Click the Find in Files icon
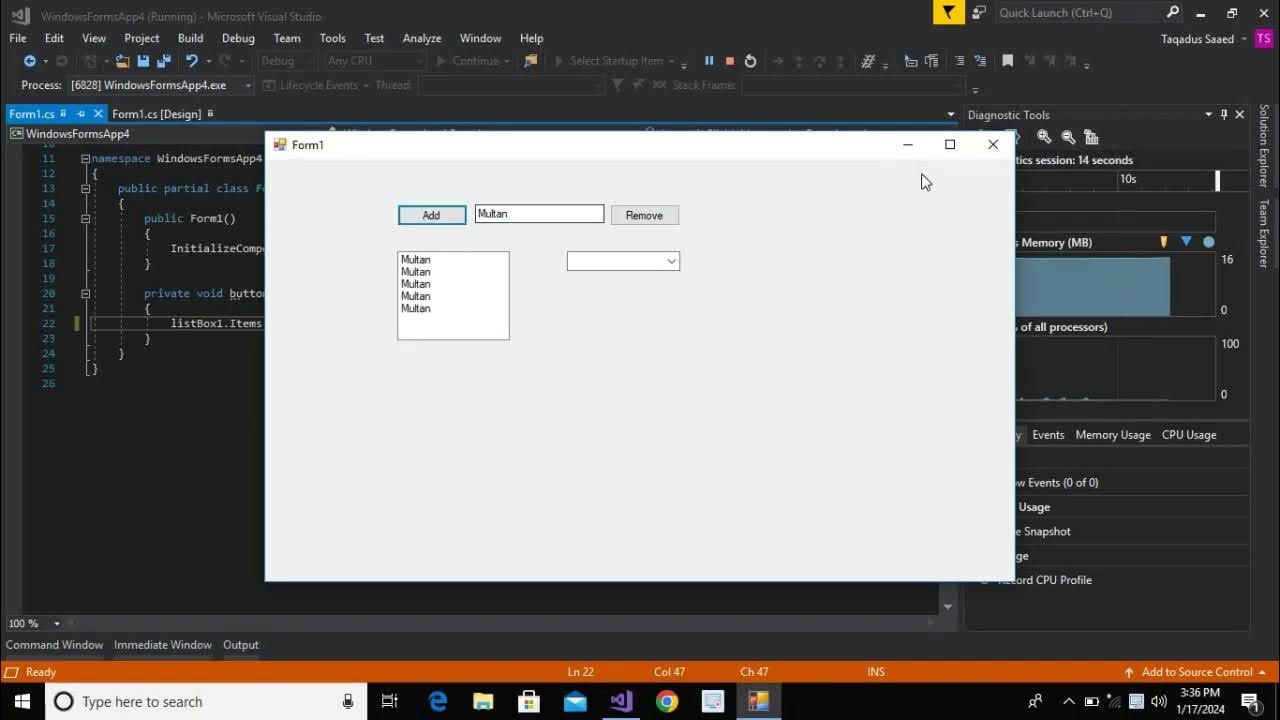 [x=531, y=61]
